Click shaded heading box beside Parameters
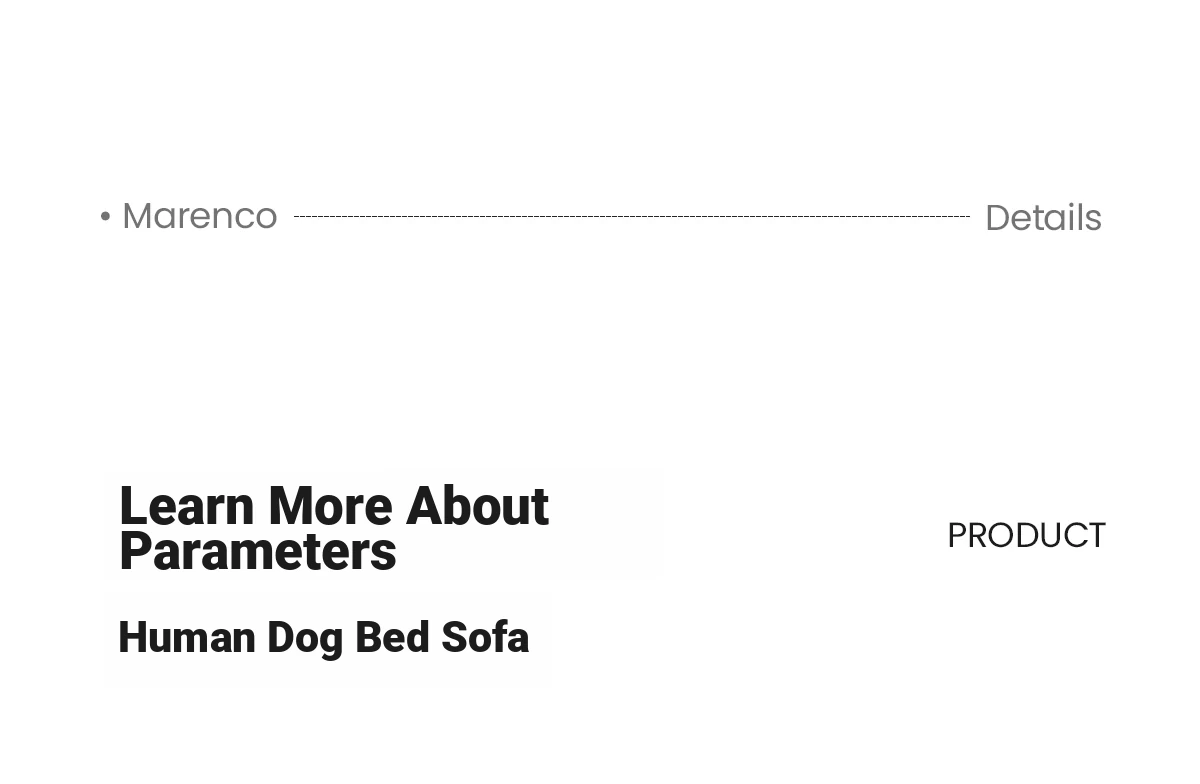Image resolution: width=1200 pixels, height=784 pixels. 530,552
